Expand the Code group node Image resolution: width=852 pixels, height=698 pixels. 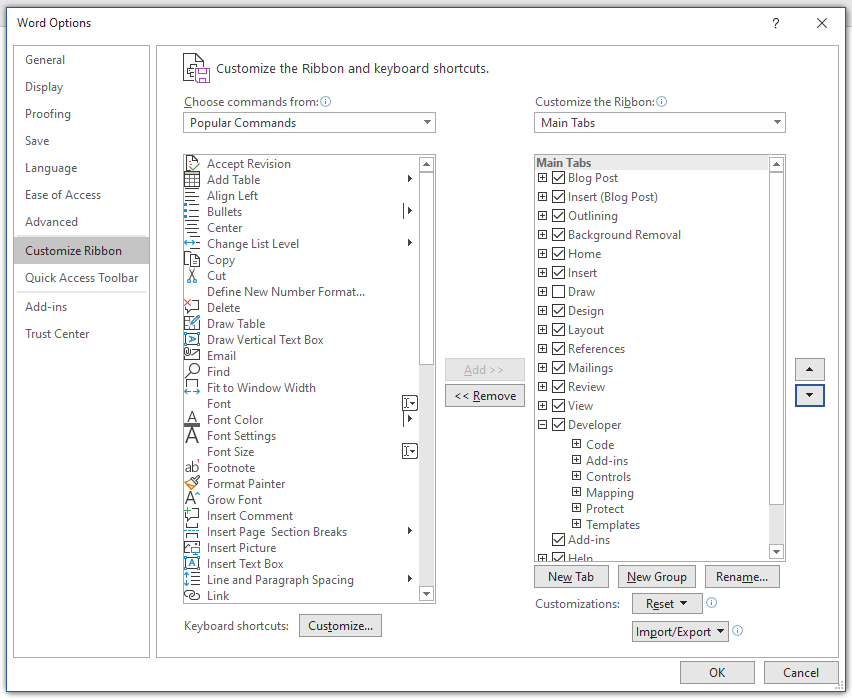point(577,444)
